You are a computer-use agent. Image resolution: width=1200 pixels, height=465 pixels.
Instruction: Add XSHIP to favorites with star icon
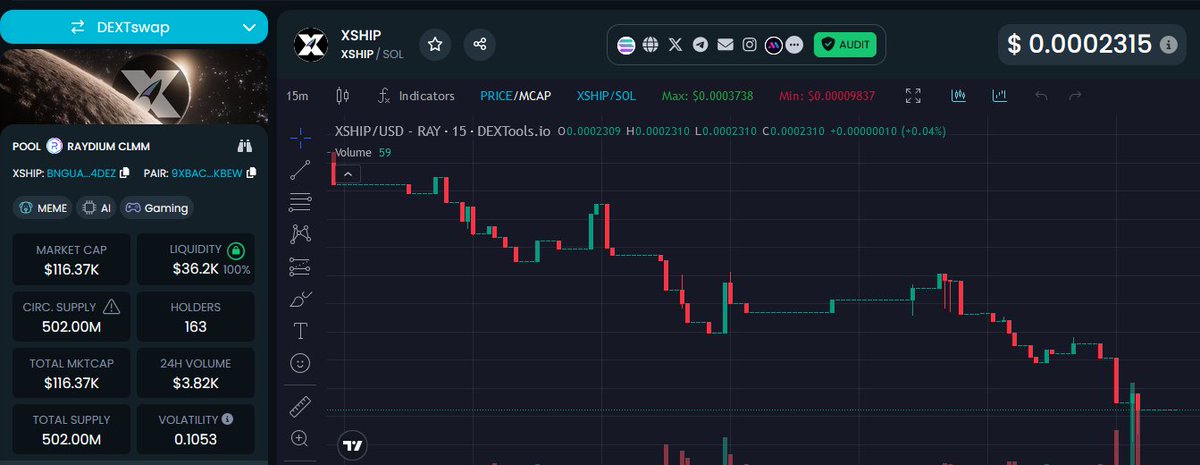435,44
